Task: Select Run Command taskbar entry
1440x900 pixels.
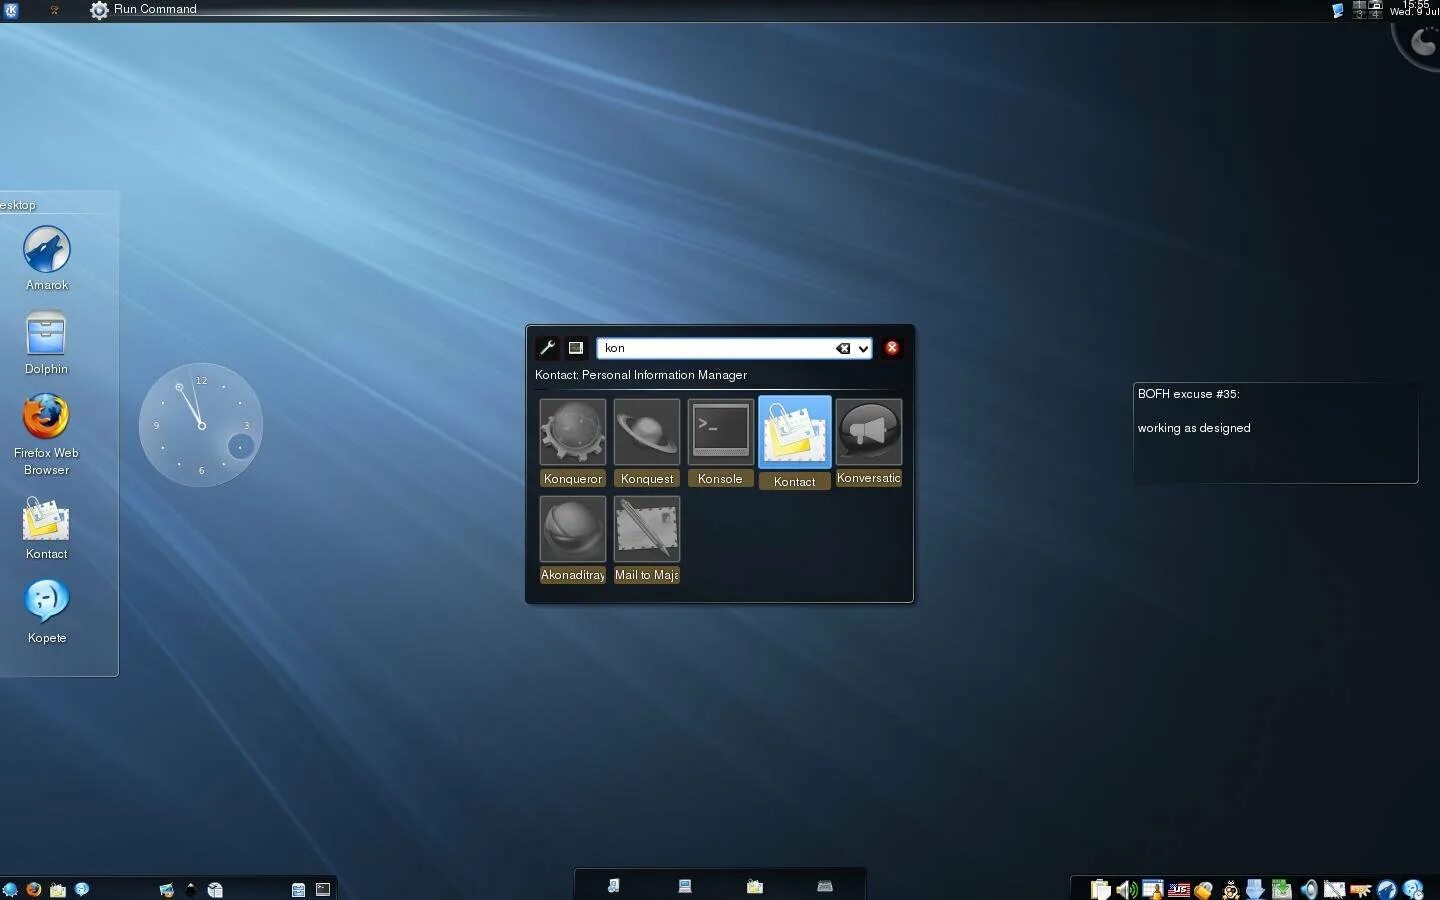Action: [144, 9]
